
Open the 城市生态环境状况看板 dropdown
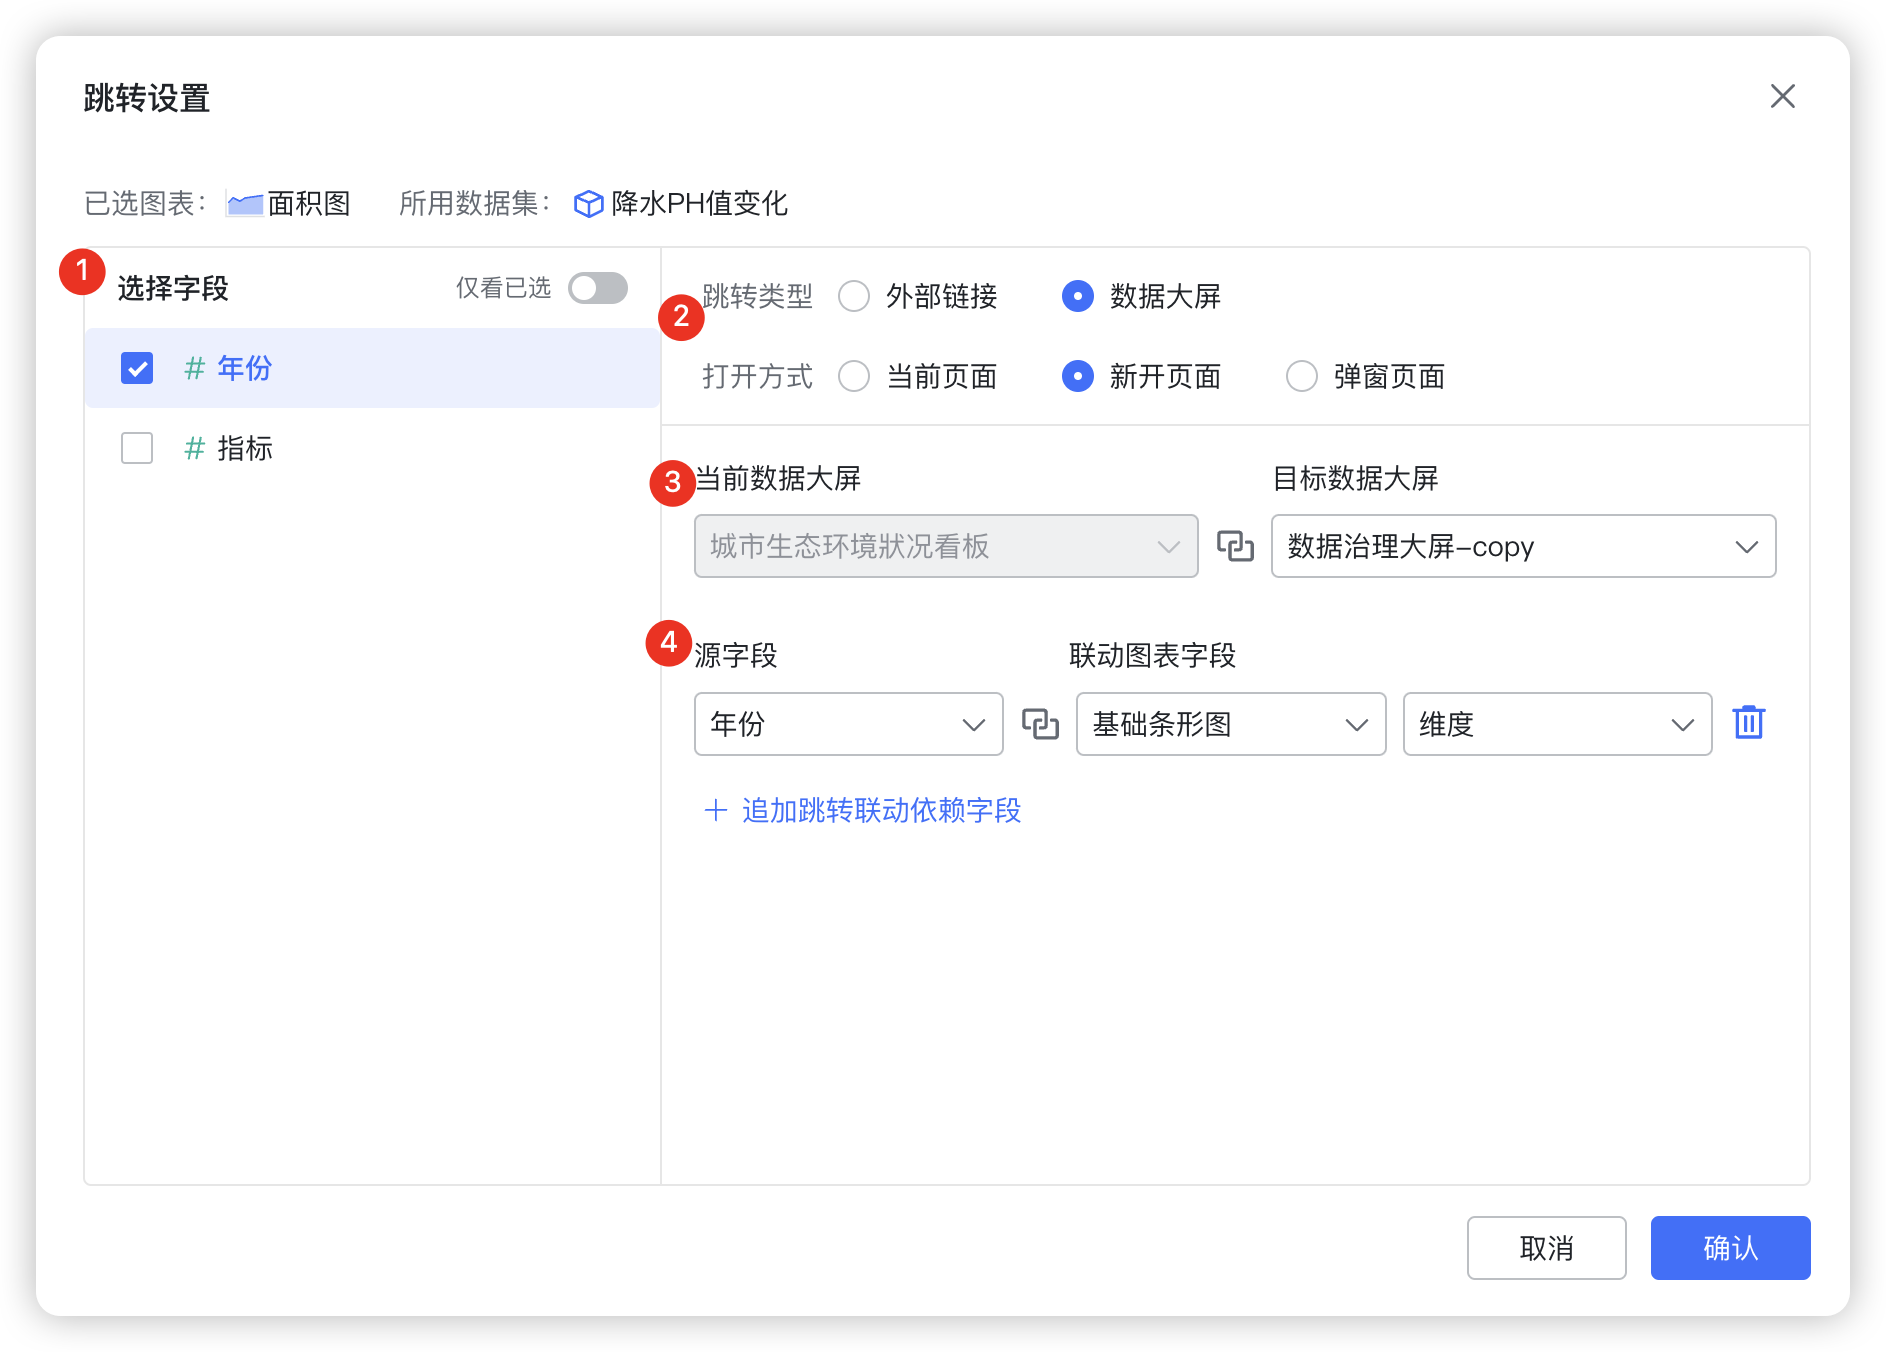click(x=946, y=546)
